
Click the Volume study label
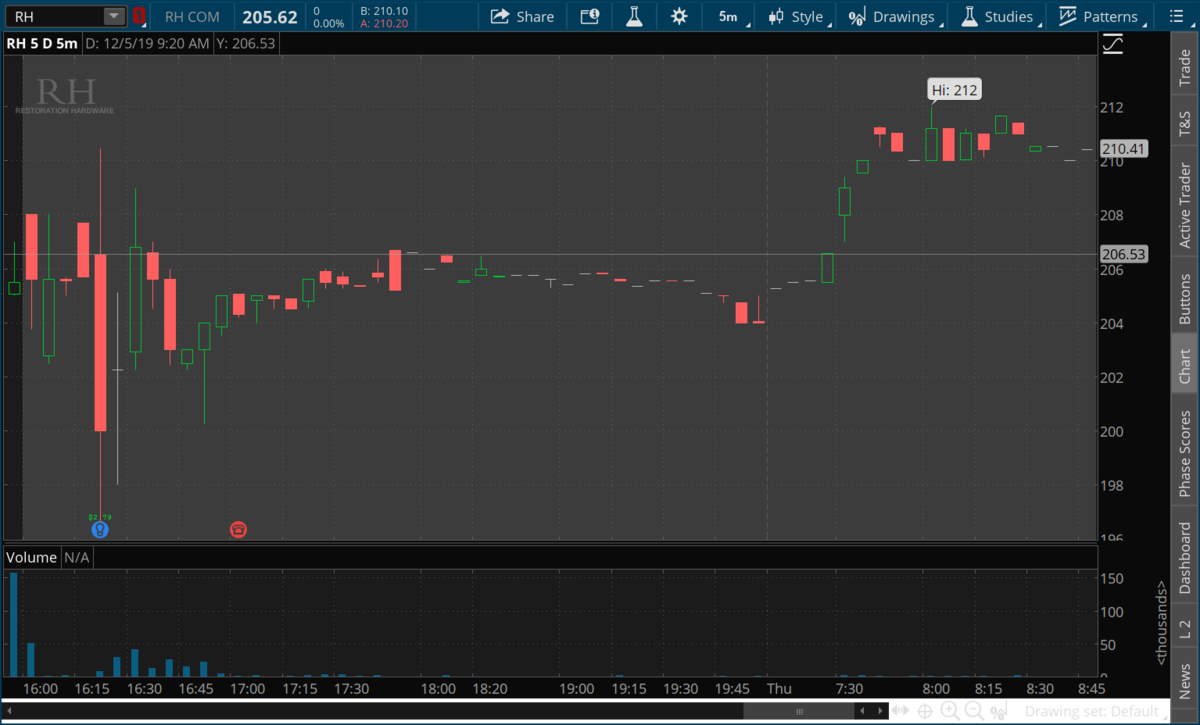click(x=32, y=557)
